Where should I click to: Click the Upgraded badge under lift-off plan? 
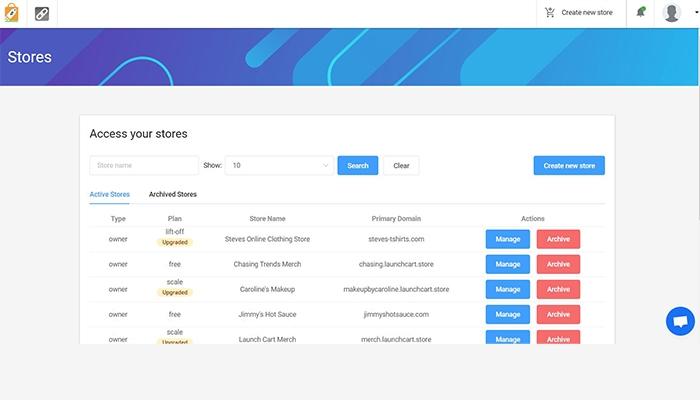pyautogui.click(x=175, y=242)
